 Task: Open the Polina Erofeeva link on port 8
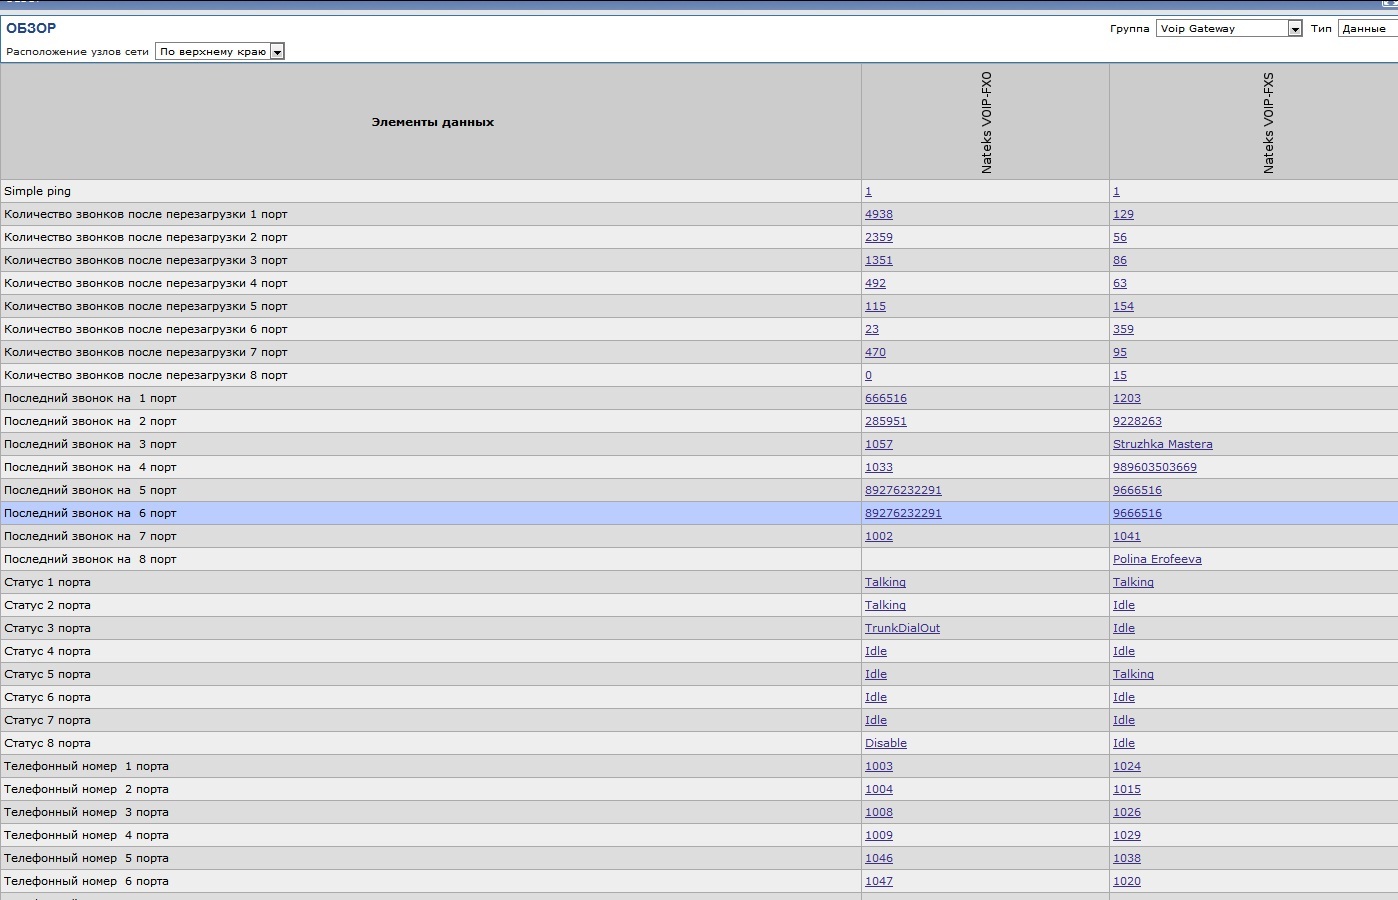click(1156, 559)
